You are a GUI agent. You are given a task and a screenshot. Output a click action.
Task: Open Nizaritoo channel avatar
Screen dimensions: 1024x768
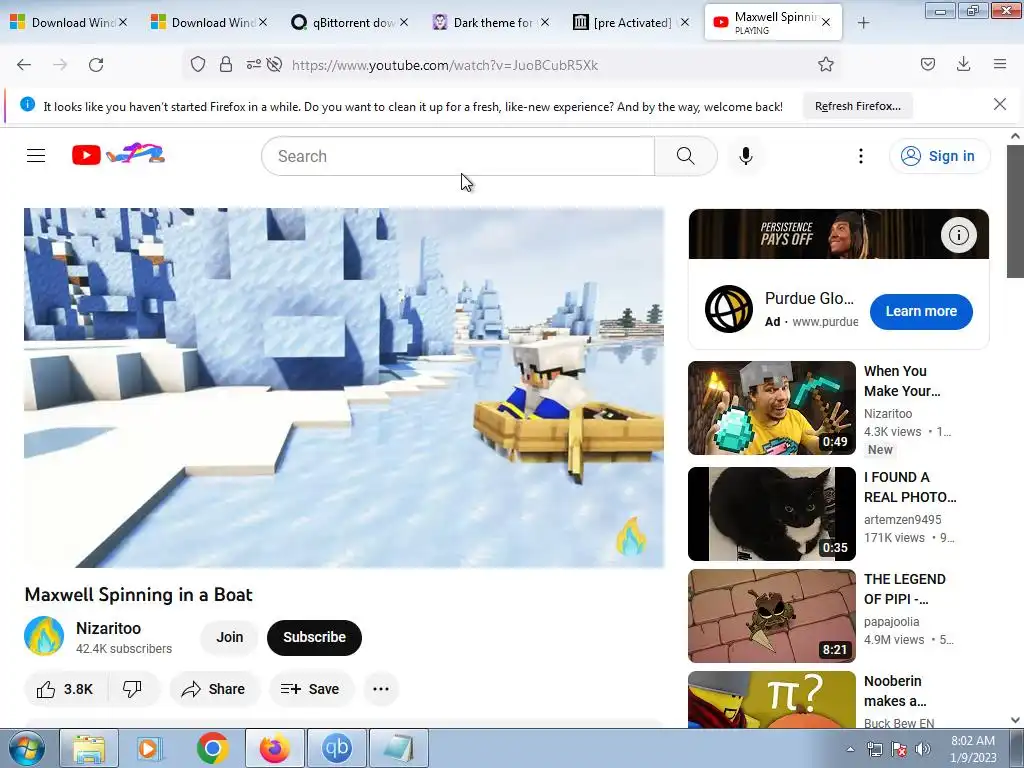point(44,636)
